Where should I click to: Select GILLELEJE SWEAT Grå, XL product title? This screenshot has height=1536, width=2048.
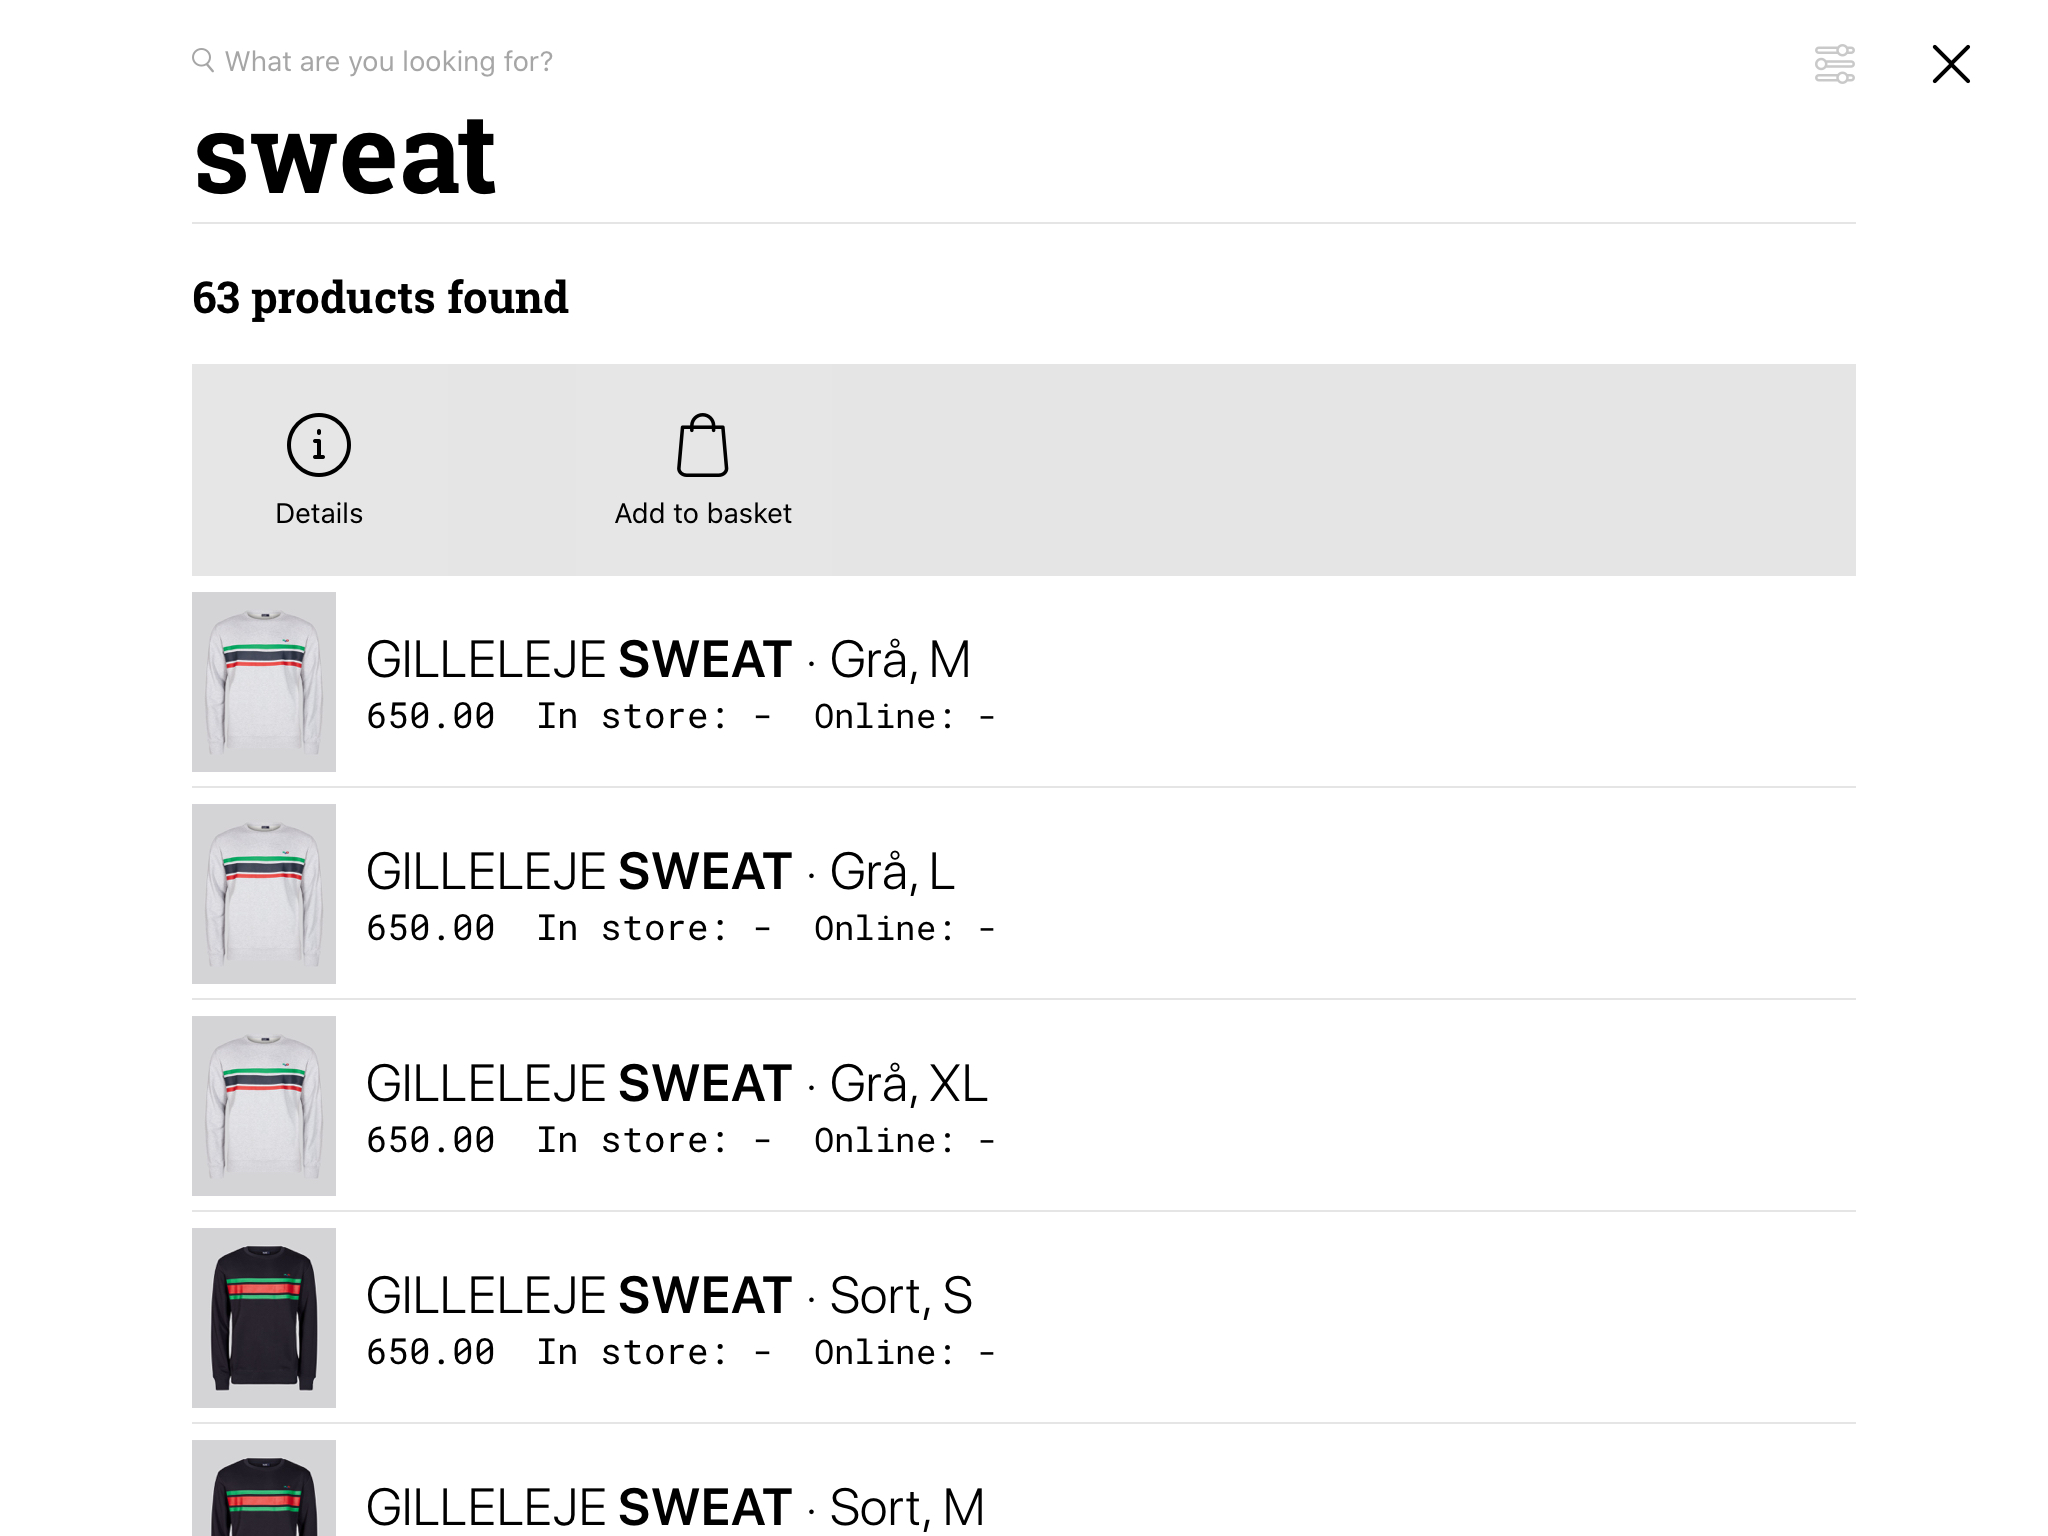[676, 1084]
